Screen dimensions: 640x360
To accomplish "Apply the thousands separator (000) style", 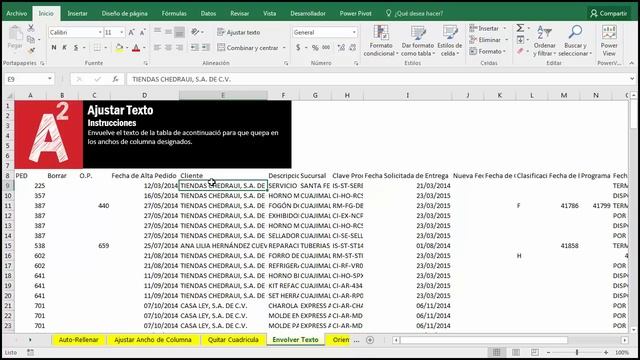I will pos(326,48).
